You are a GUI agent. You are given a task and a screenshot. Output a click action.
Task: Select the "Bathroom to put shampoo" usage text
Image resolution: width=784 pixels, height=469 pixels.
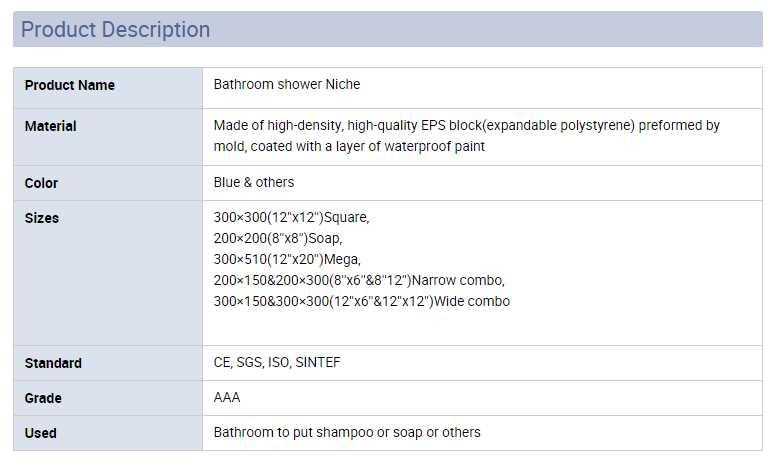(x=347, y=433)
